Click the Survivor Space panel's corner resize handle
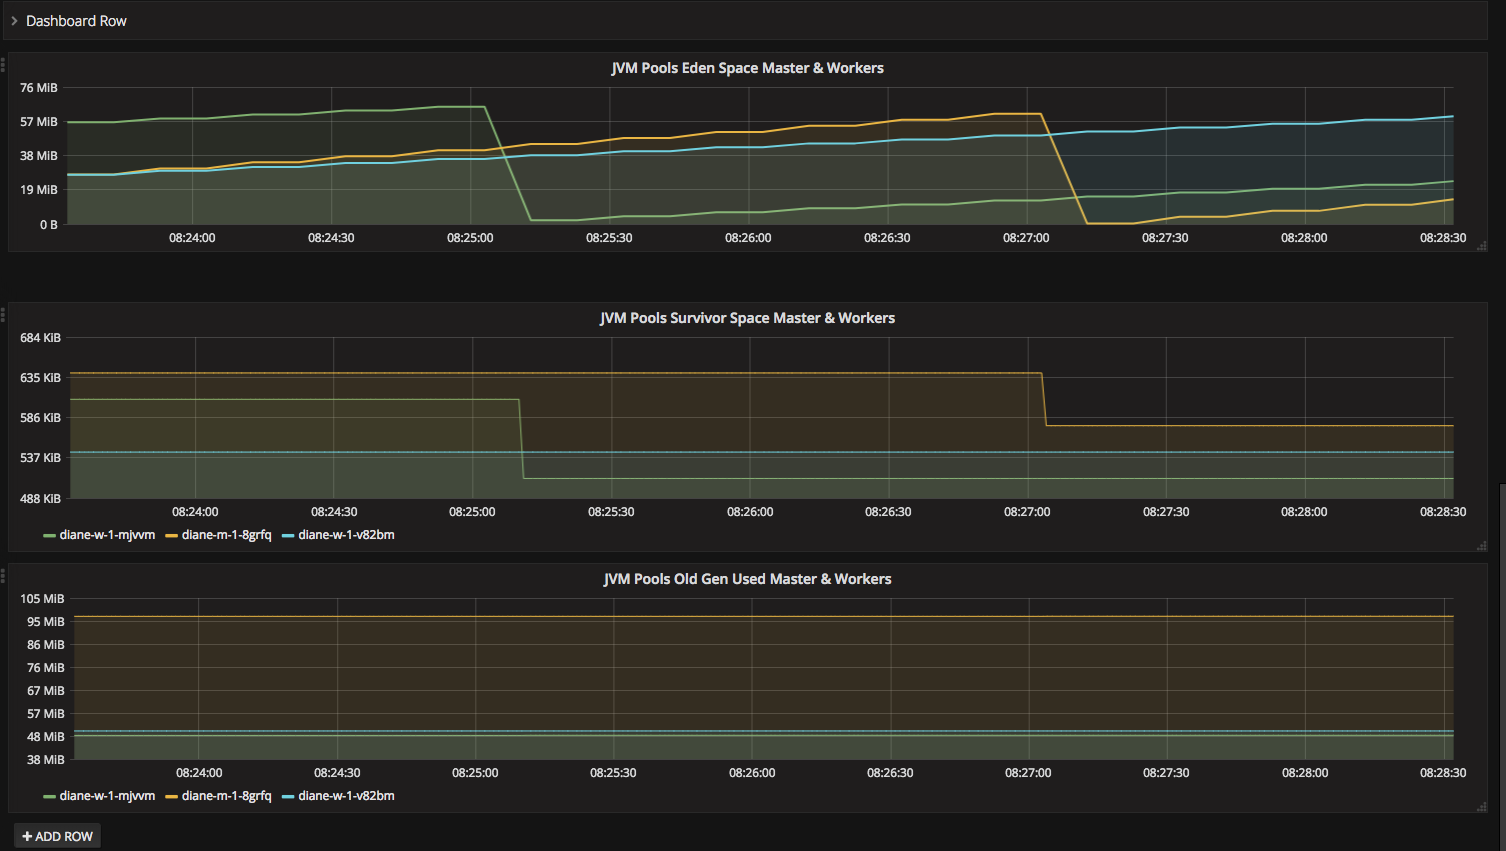The image size is (1506, 851). [1482, 546]
